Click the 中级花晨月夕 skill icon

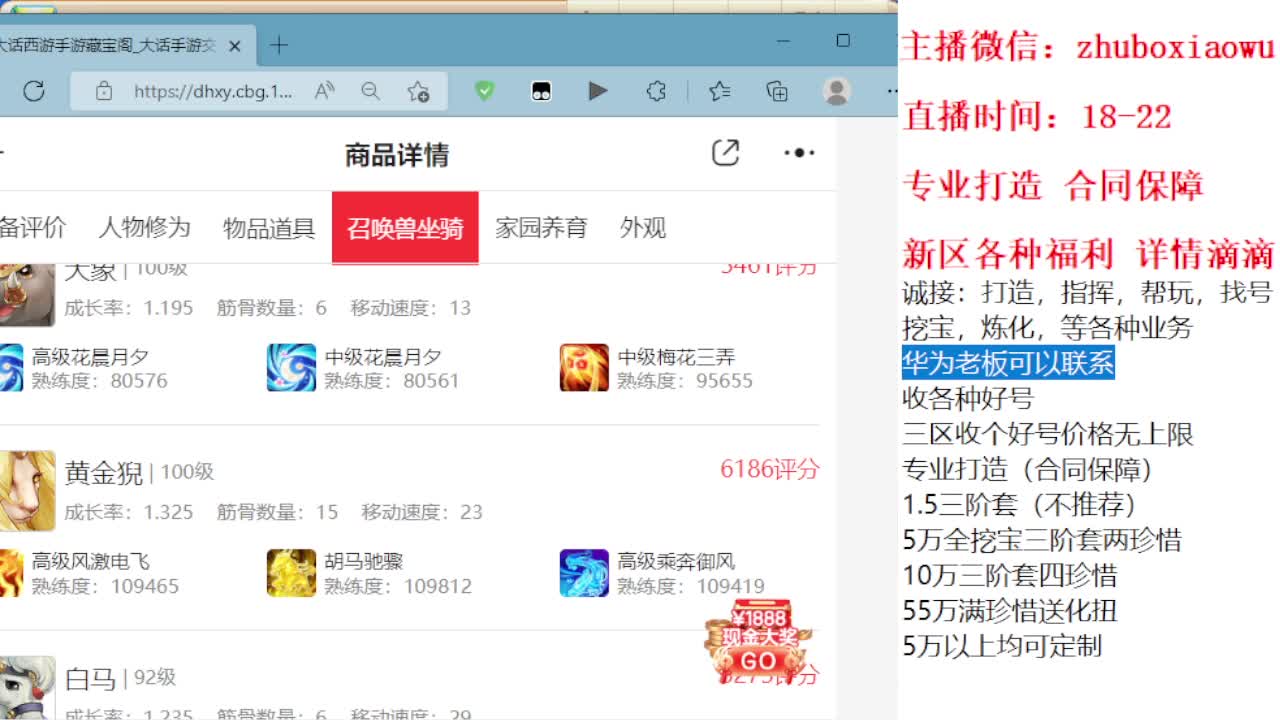click(291, 367)
